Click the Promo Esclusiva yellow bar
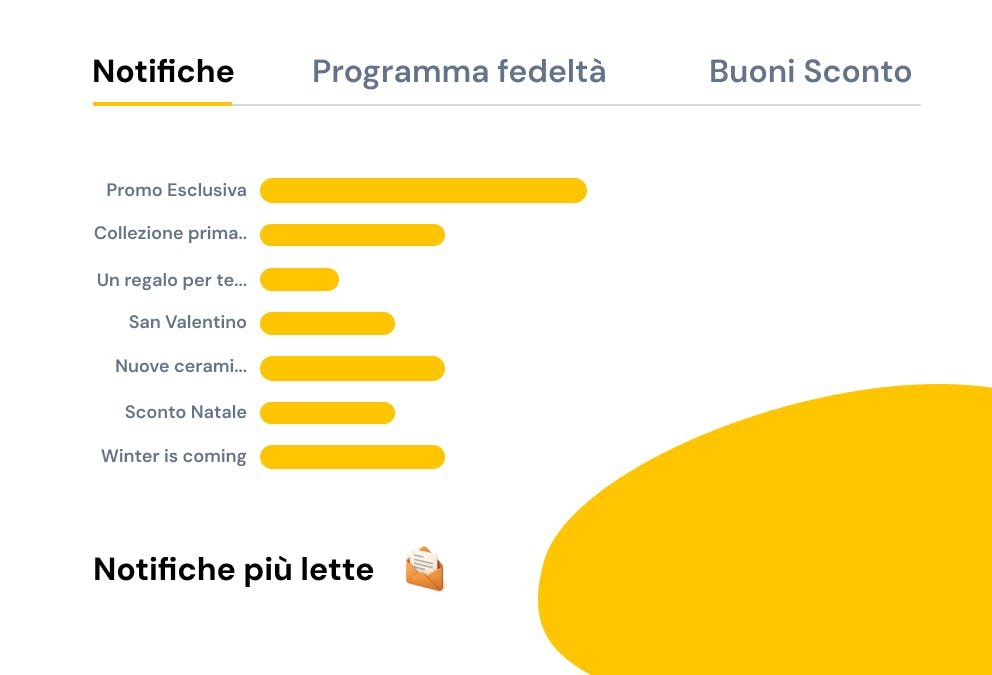This screenshot has width=992, height=675. click(423, 190)
